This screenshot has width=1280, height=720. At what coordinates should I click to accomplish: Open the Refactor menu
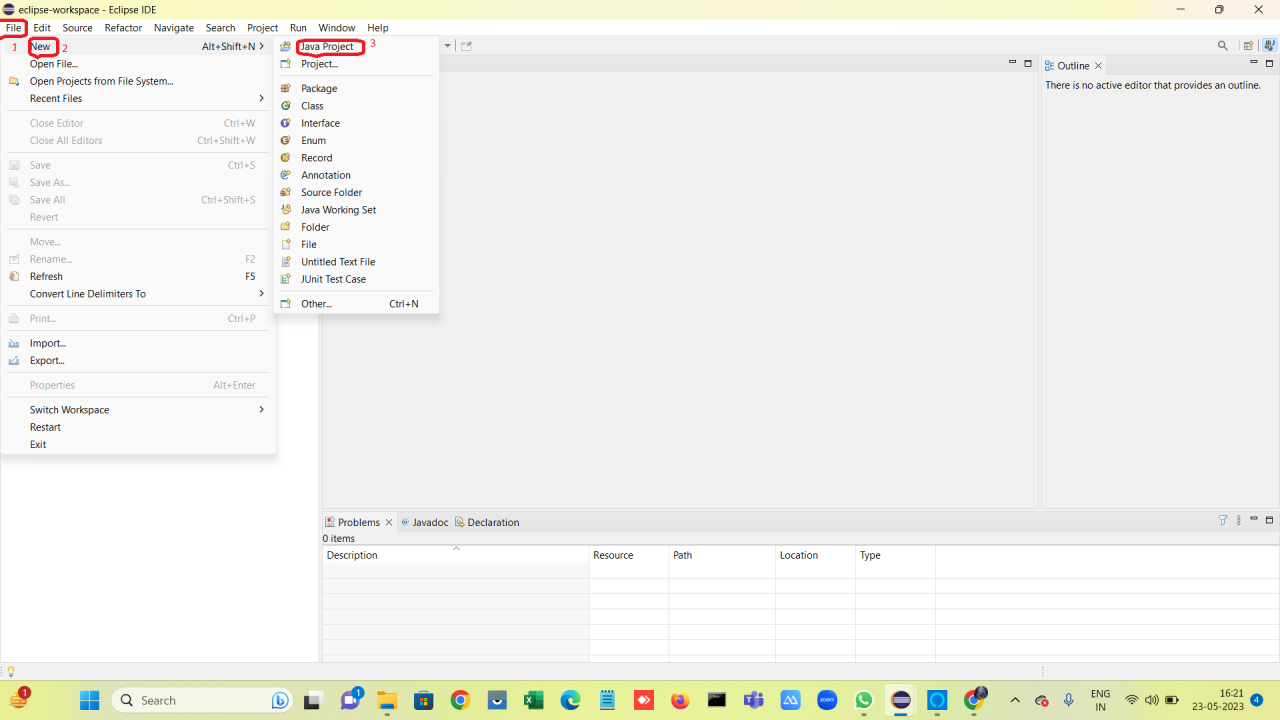coord(124,28)
